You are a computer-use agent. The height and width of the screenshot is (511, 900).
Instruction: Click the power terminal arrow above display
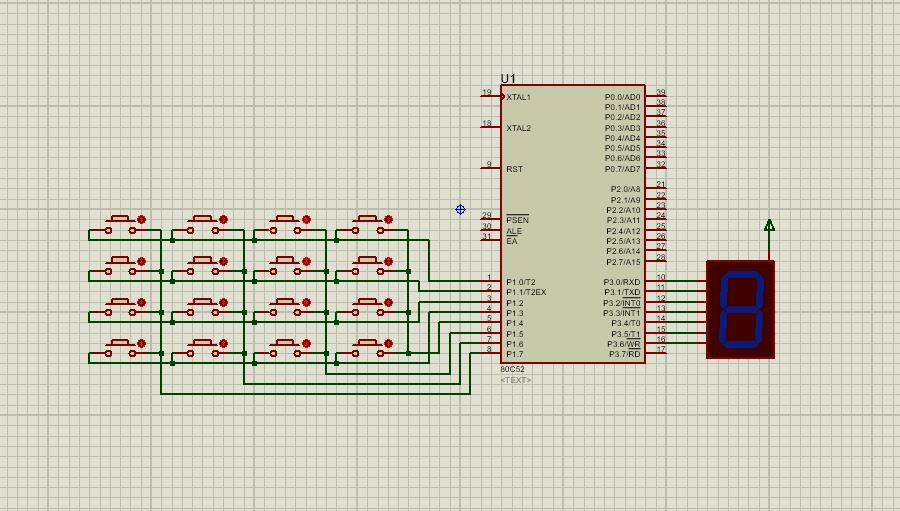[769, 225]
